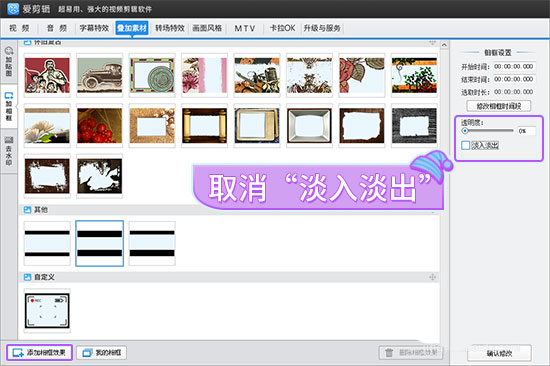Open the 画面风格 tab
The image size is (550, 366).
[207, 28]
